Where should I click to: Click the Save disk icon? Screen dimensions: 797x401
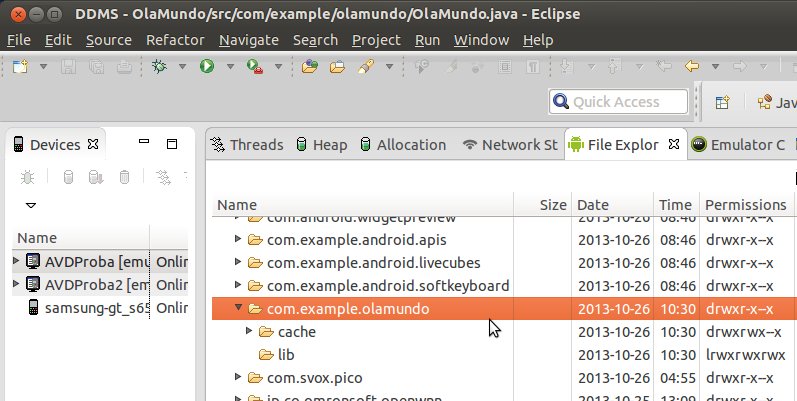pos(69,67)
